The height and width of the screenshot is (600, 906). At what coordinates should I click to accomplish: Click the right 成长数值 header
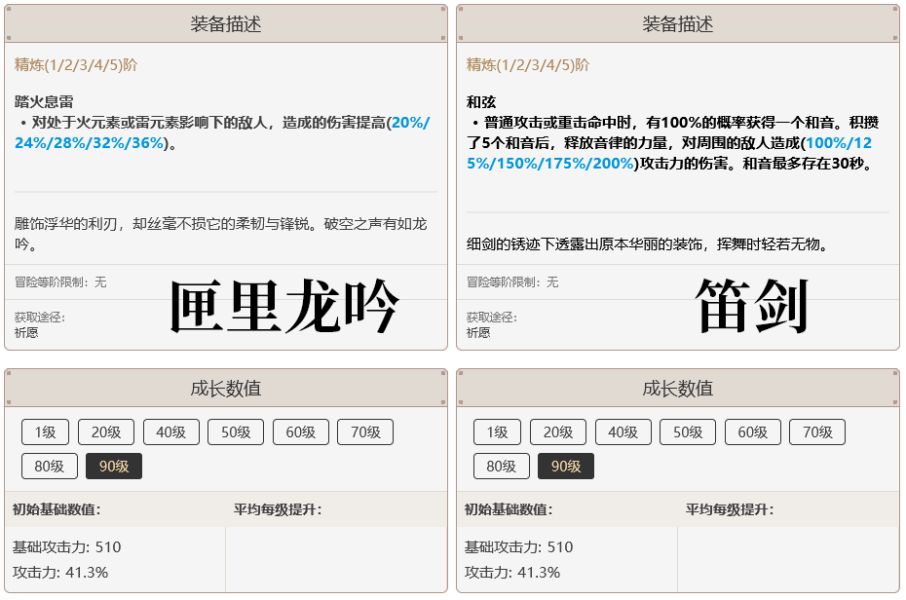click(678, 388)
